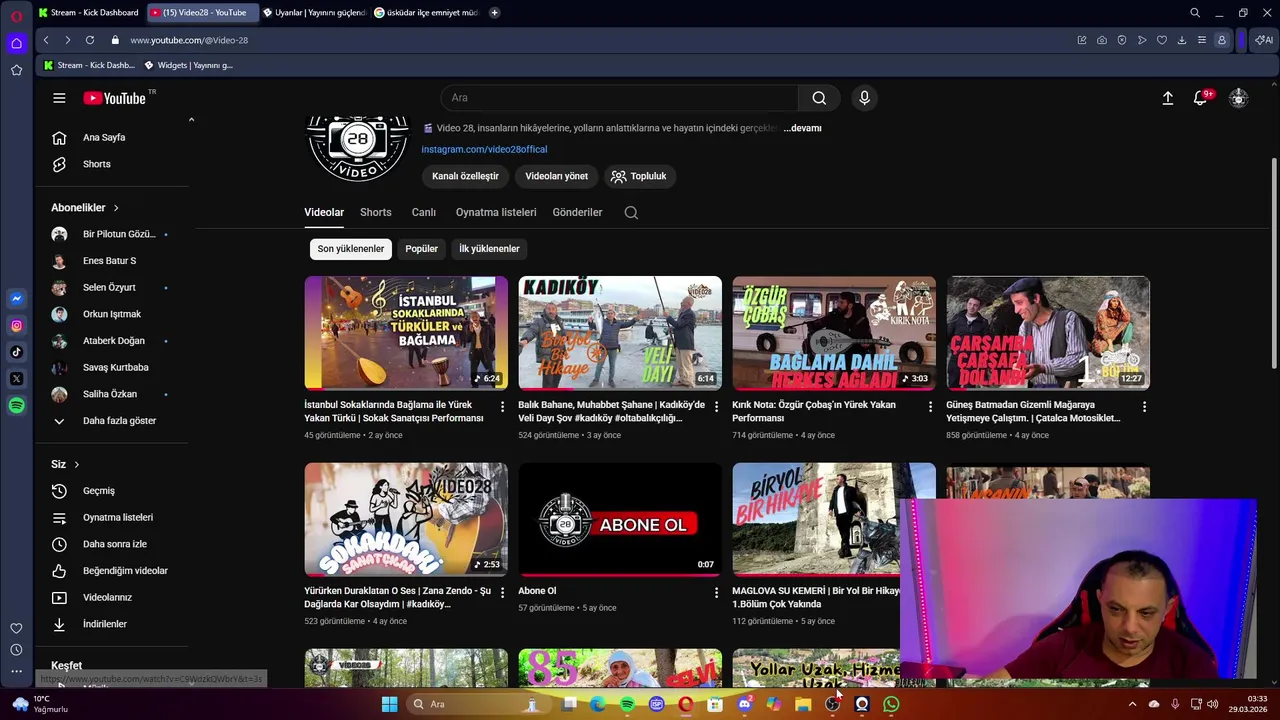Open Windows Start menu
1280x720 pixels.
pos(389,704)
